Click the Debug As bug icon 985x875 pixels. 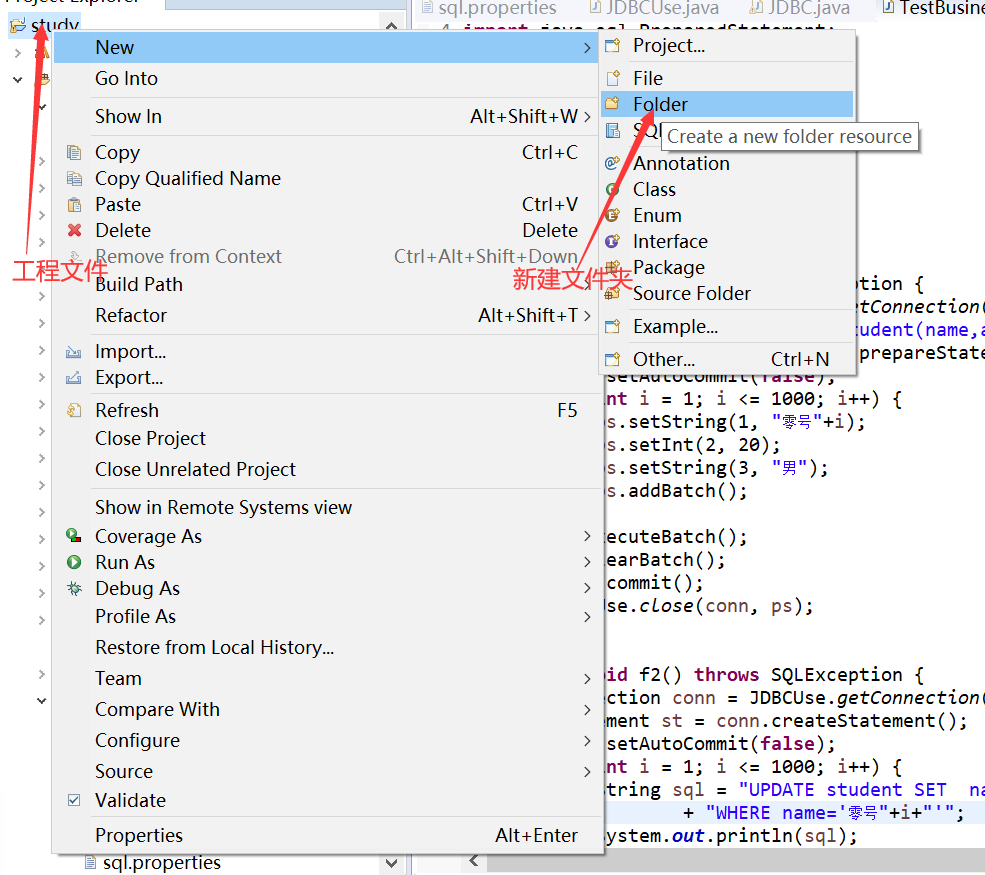tap(73, 588)
